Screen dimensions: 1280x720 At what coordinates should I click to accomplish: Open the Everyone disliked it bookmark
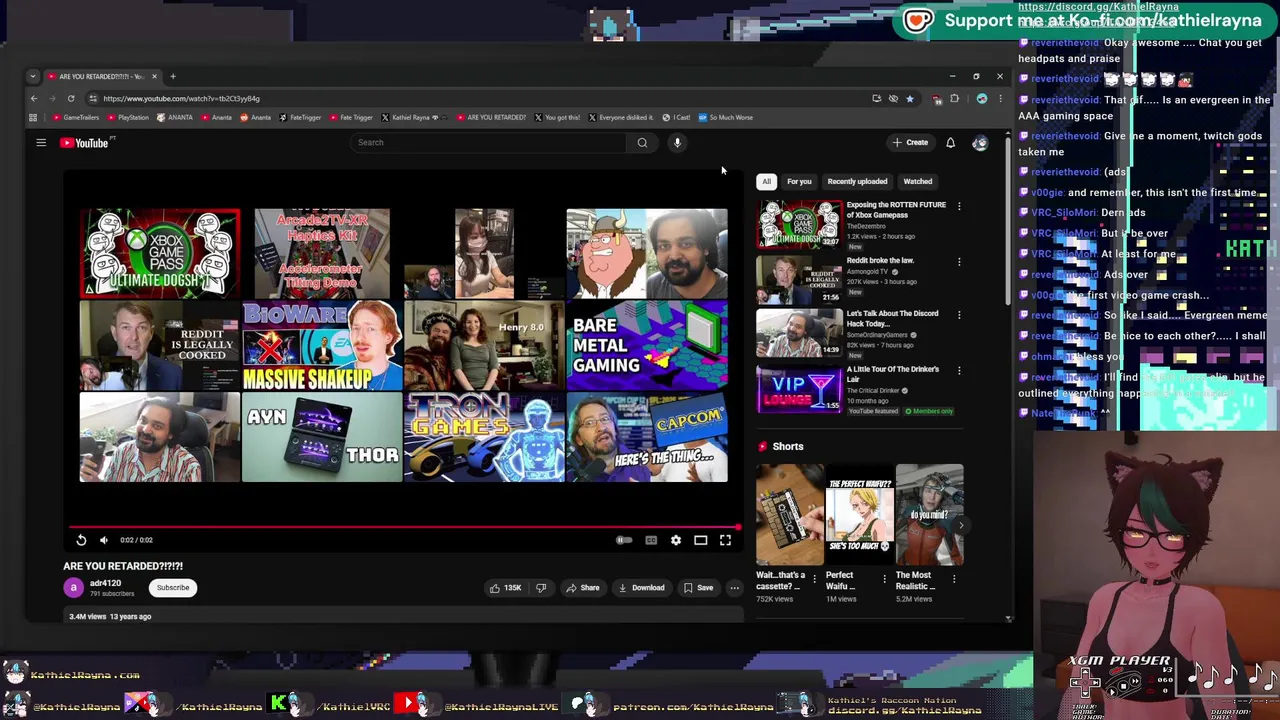coord(621,117)
